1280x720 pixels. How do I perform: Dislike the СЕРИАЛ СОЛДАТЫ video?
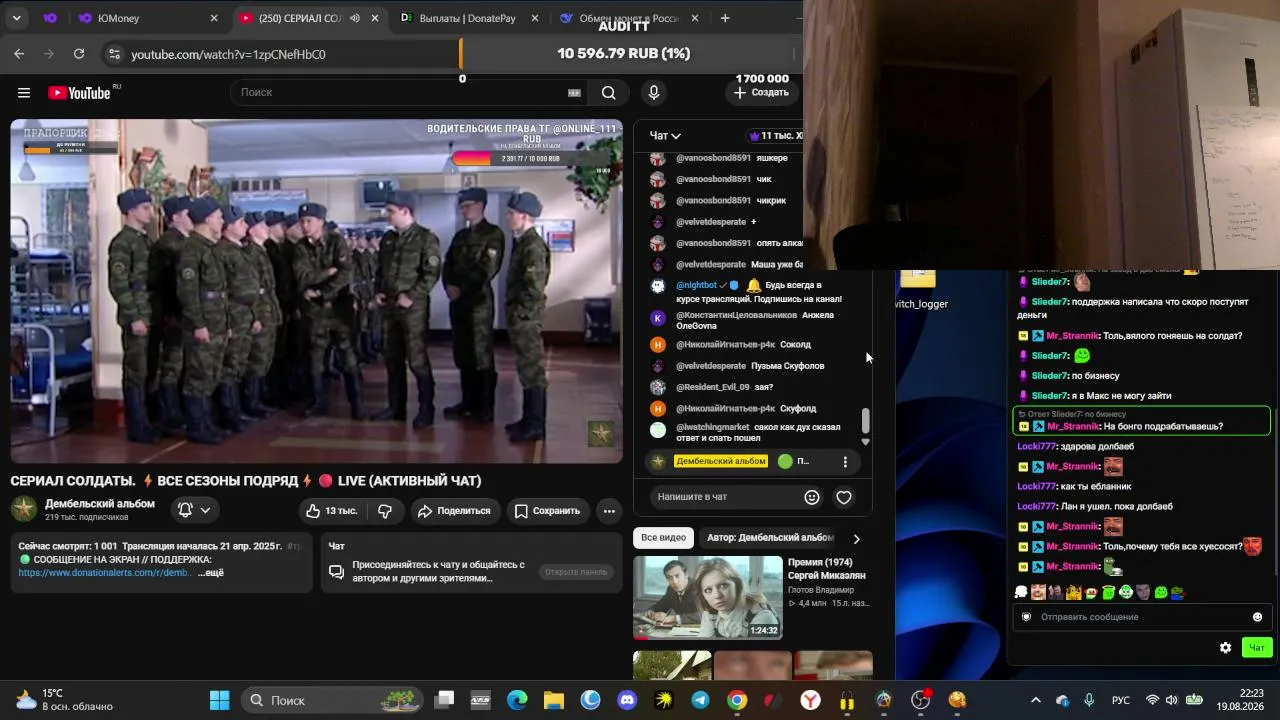pyautogui.click(x=385, y=511)
